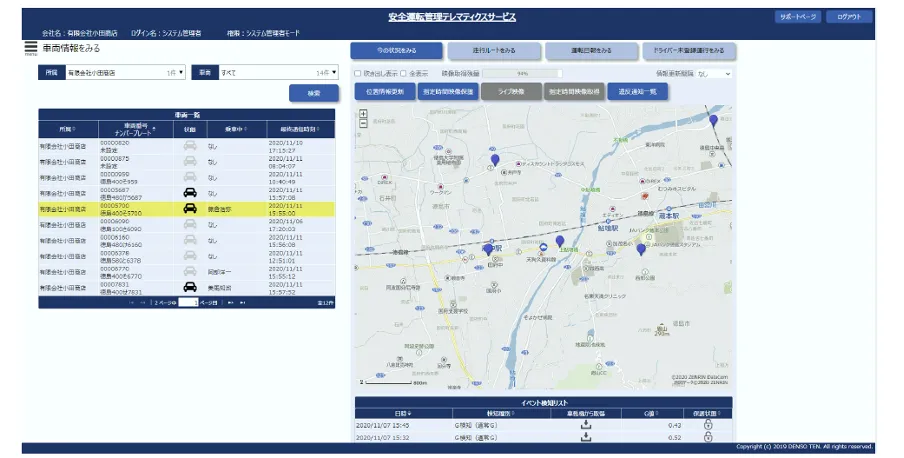Toggle lock icon for the 0.43 G event
The width and height of the screenshot is (904, 458).
[x=708, y=425]
